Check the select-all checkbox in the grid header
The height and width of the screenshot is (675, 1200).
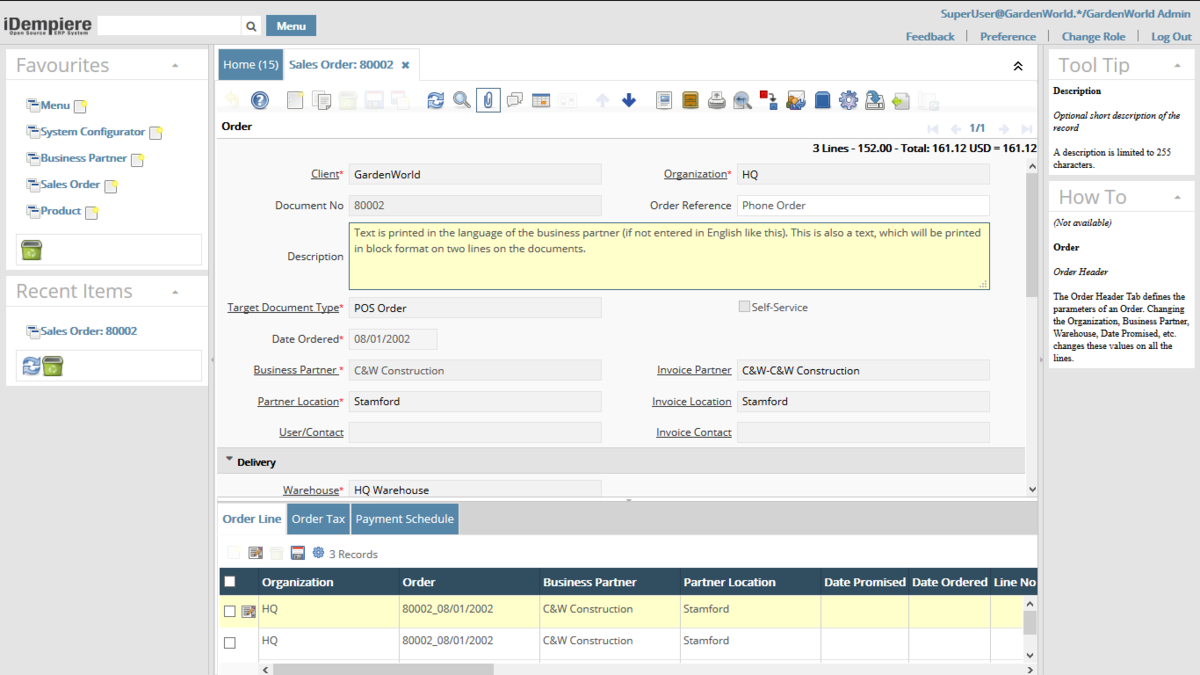230,582
